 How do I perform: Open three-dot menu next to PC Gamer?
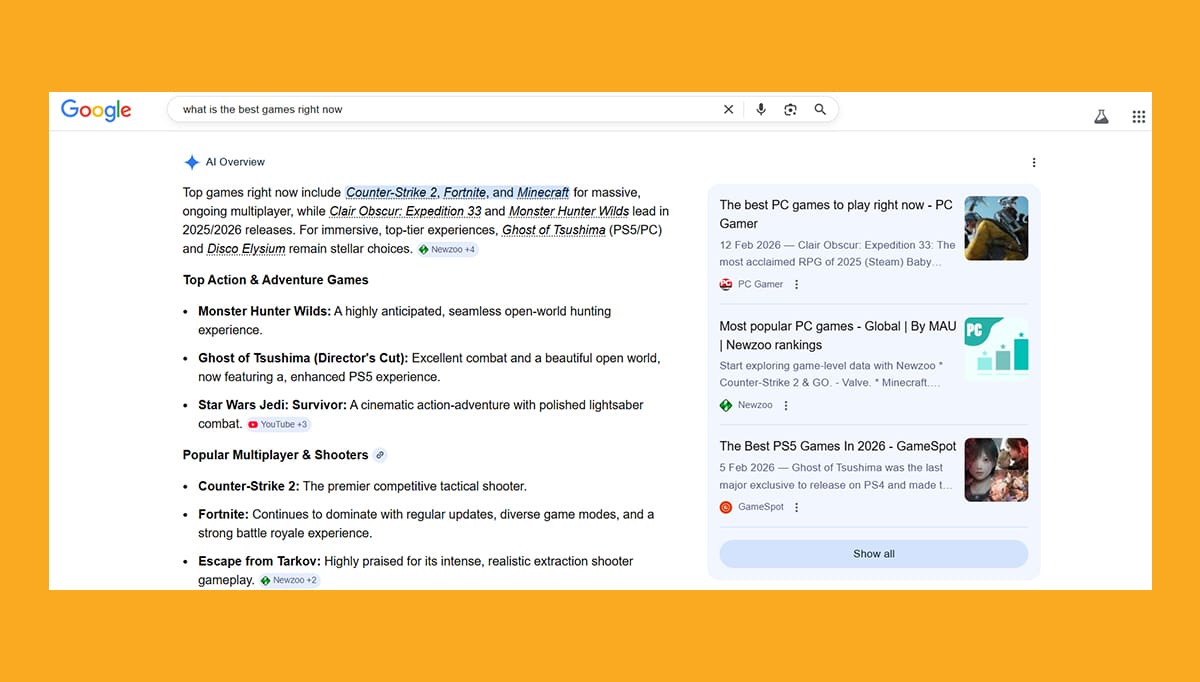click(x=796, y=284)
